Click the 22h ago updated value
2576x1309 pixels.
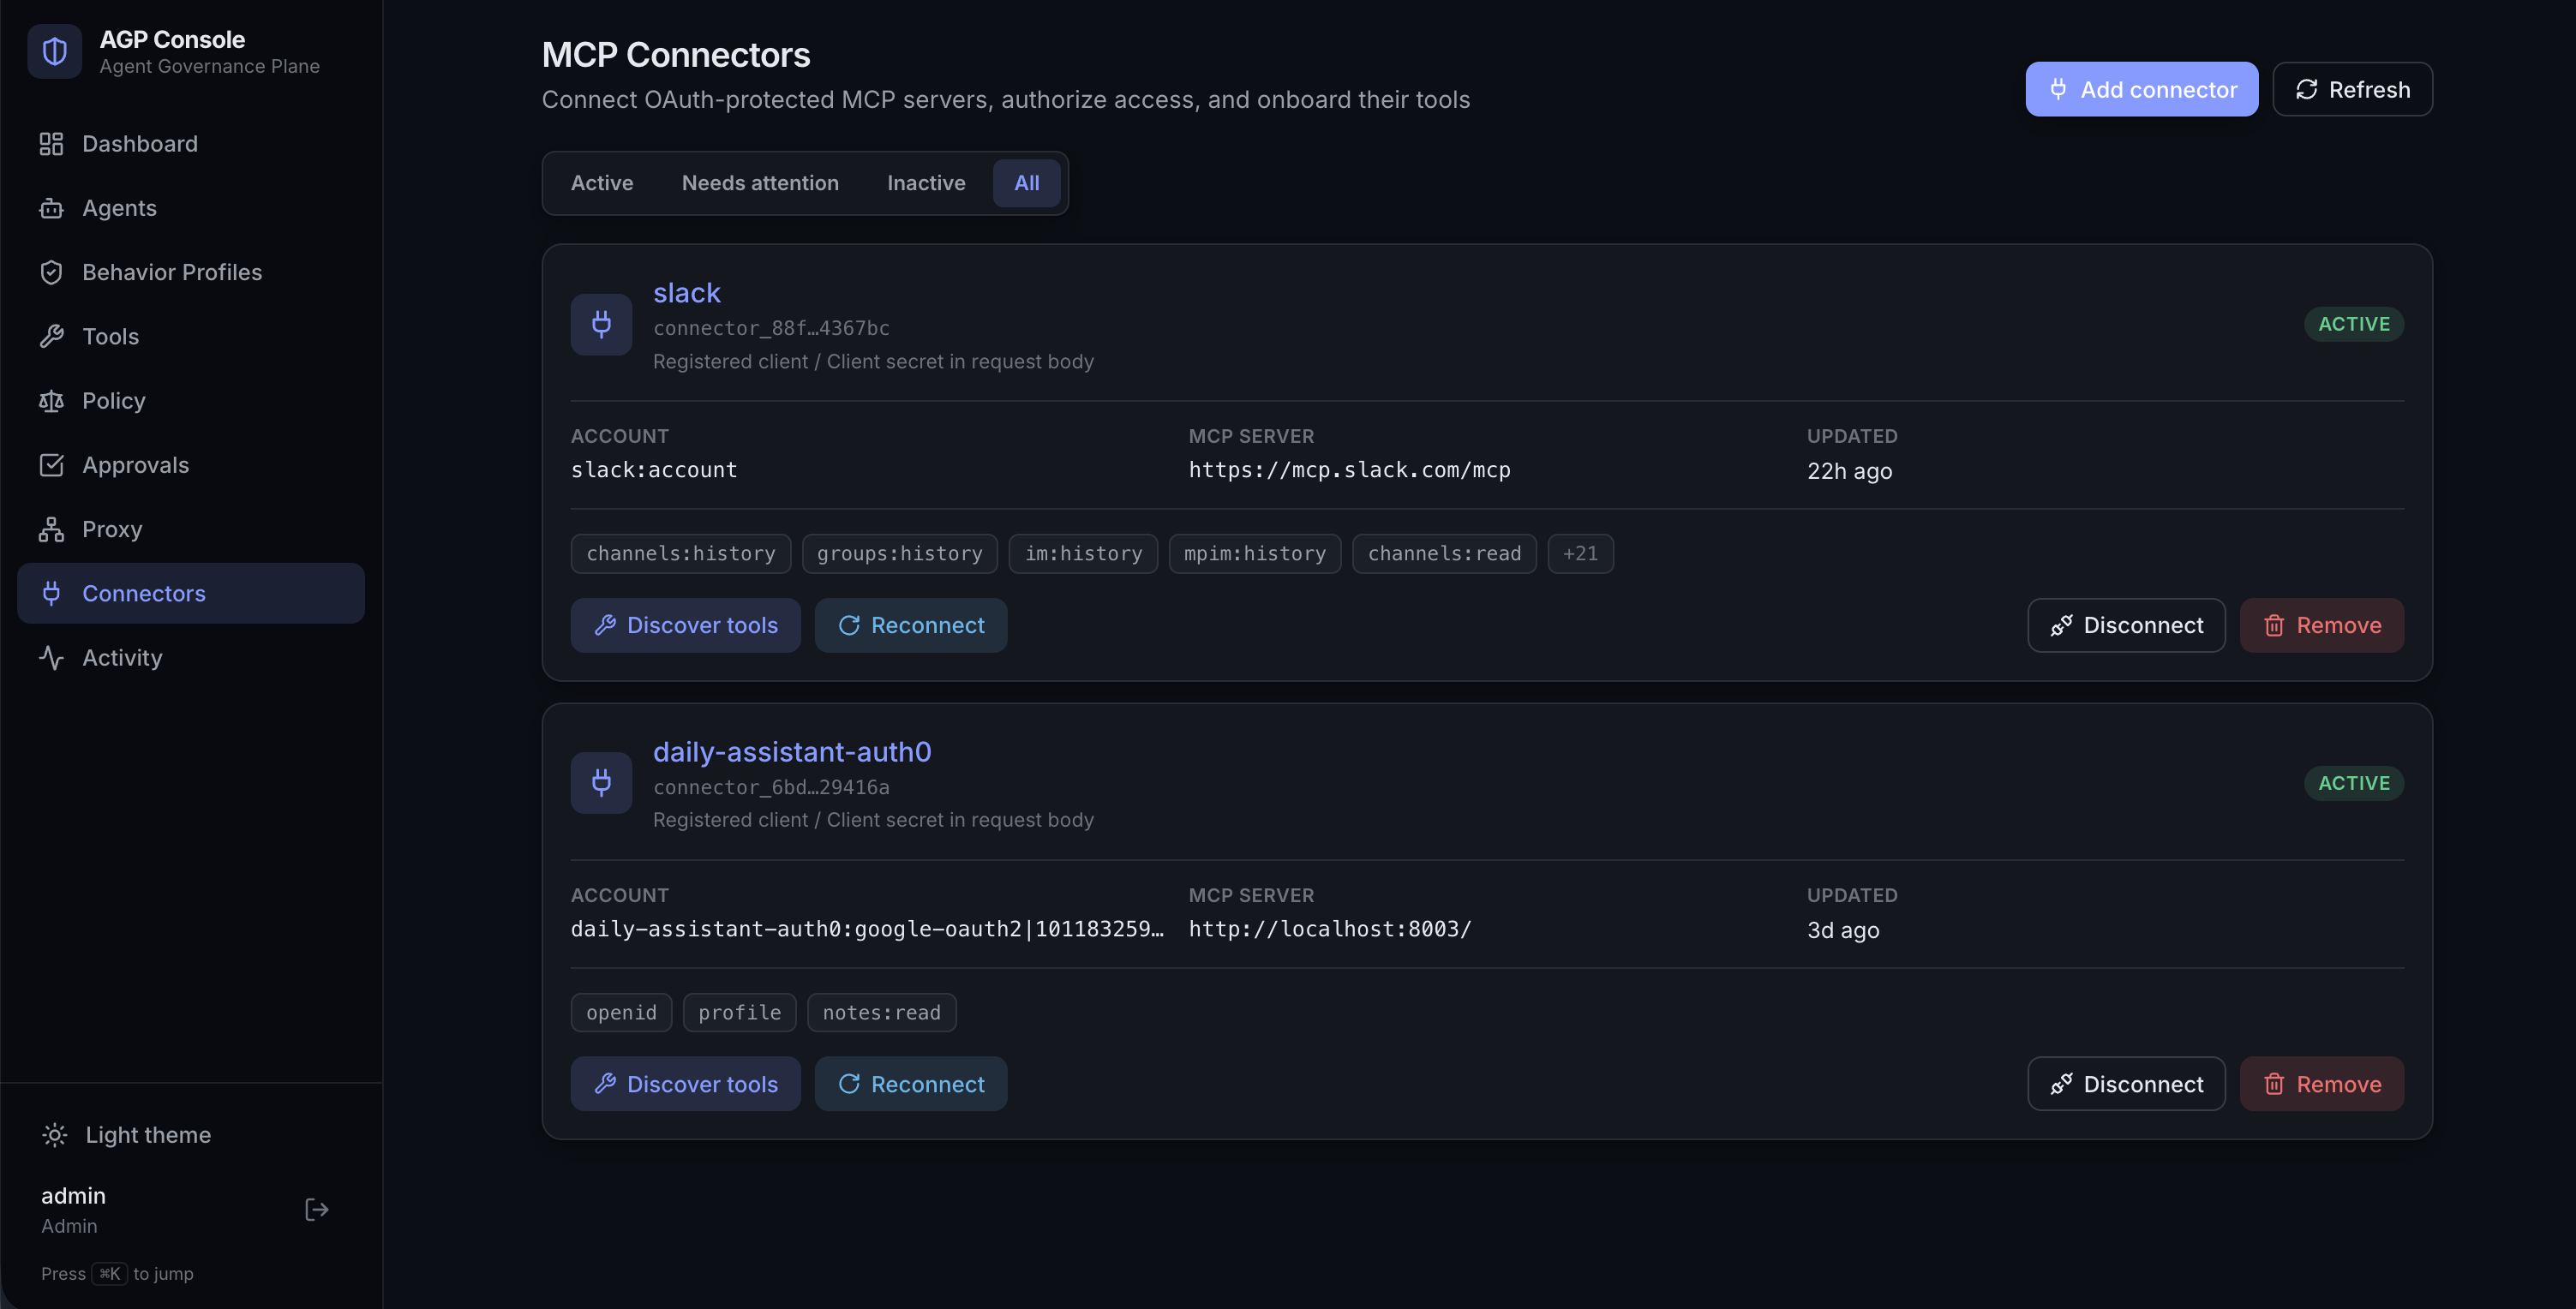[x=1849, y=471]
